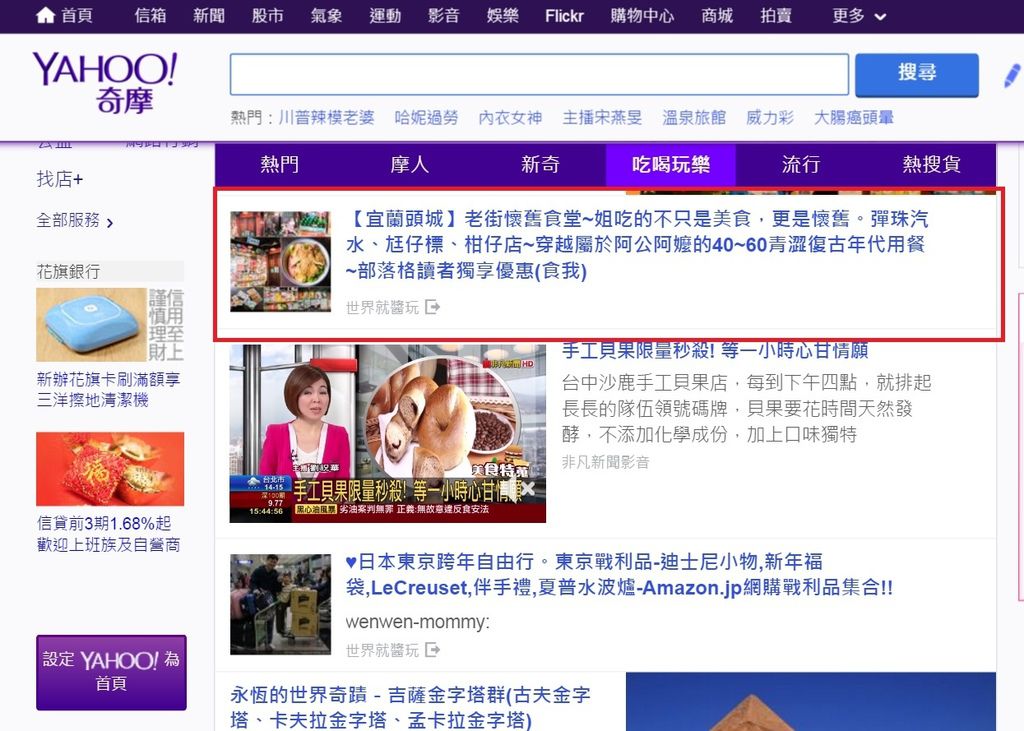
Task: Click trending term 川普辣模老婆
Action: [x=327, y=118]
